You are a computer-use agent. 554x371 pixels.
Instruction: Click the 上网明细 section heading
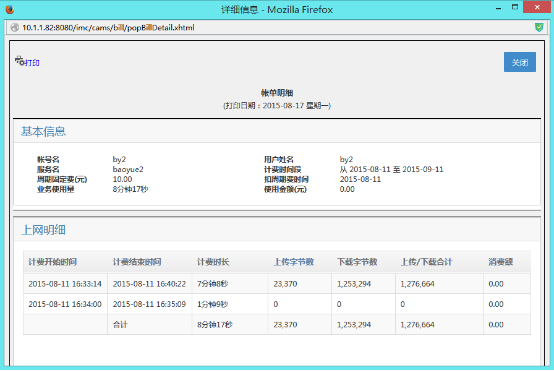point(43,230)
